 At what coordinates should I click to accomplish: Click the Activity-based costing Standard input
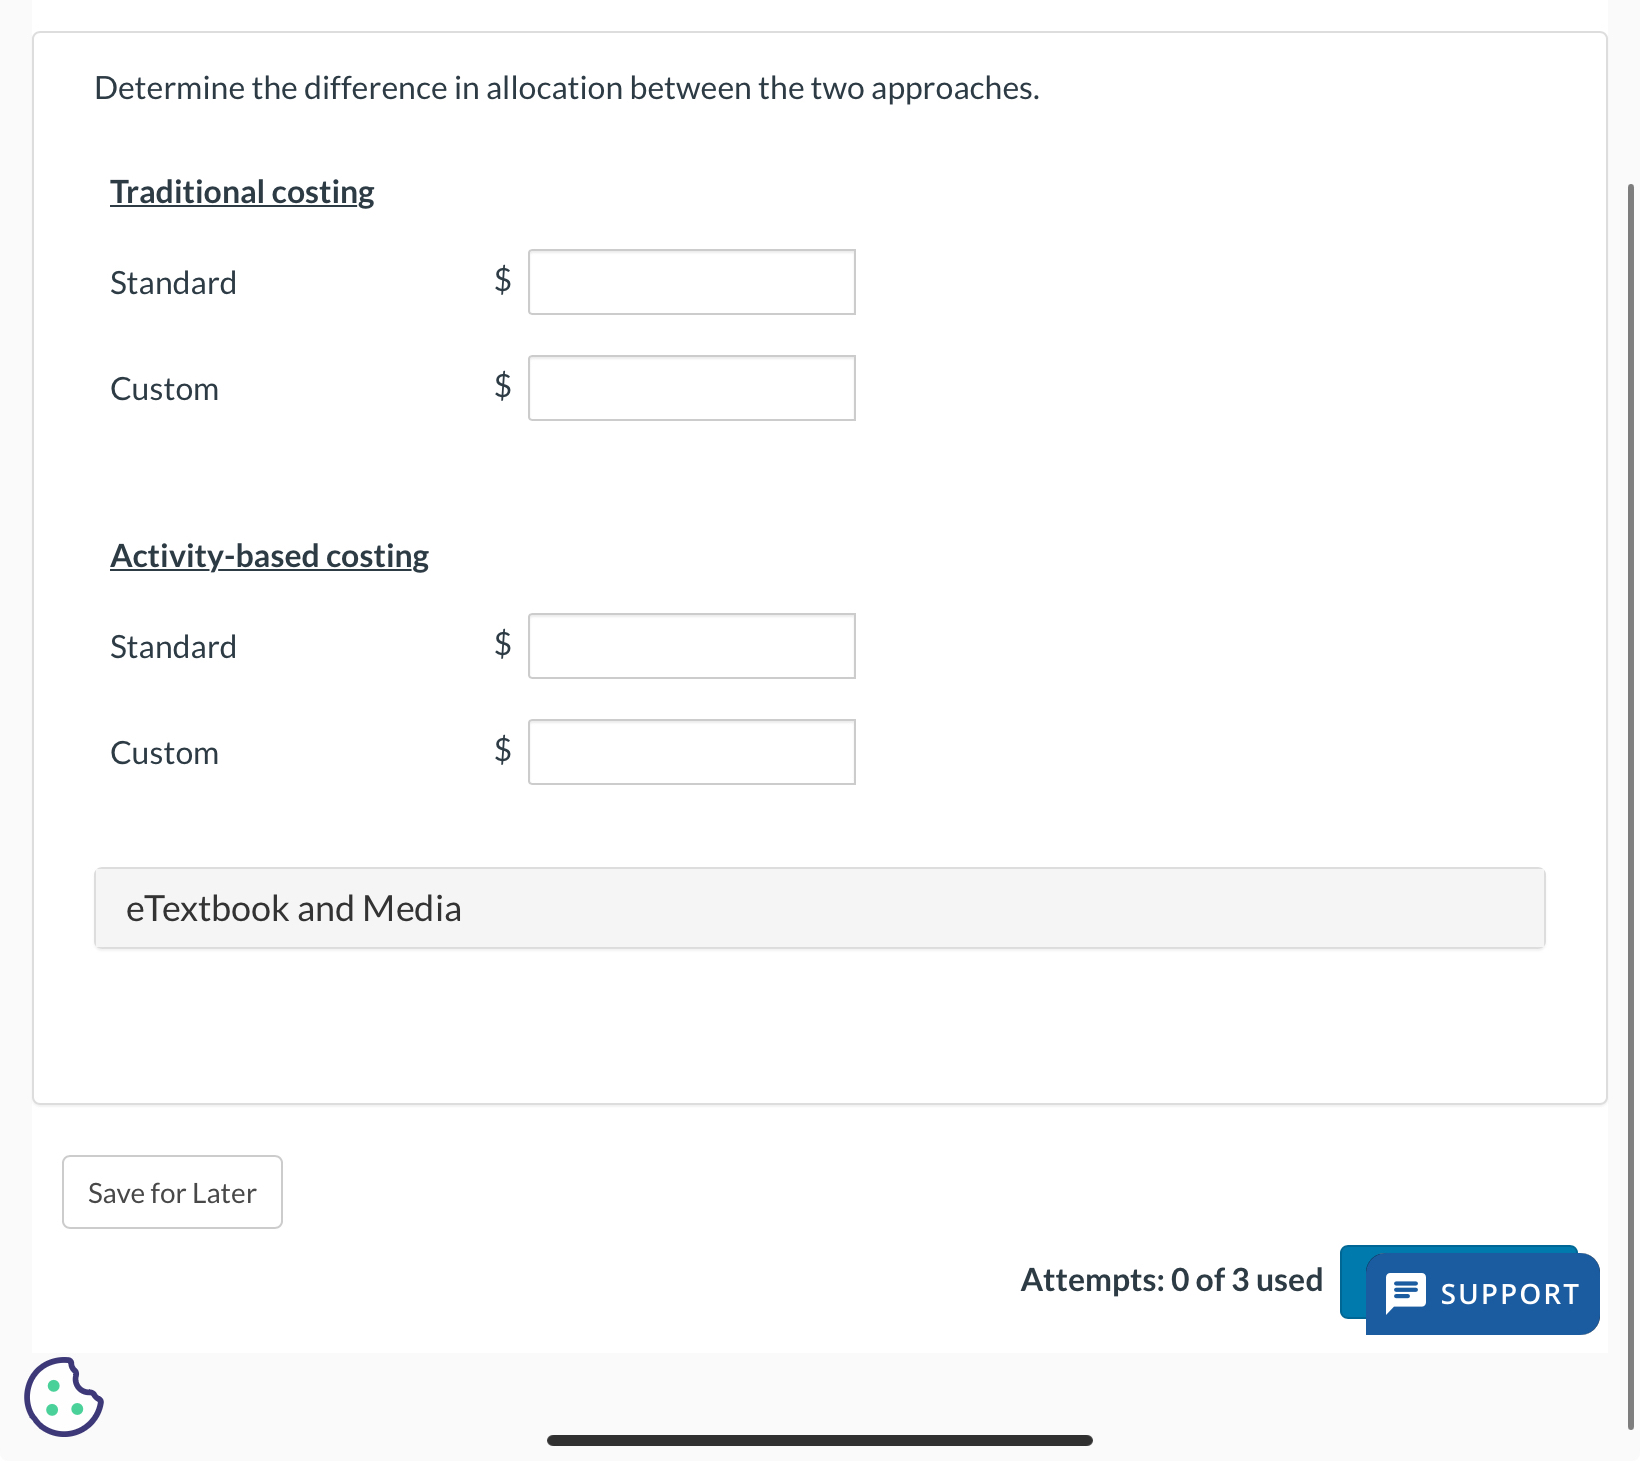point(692,646)
